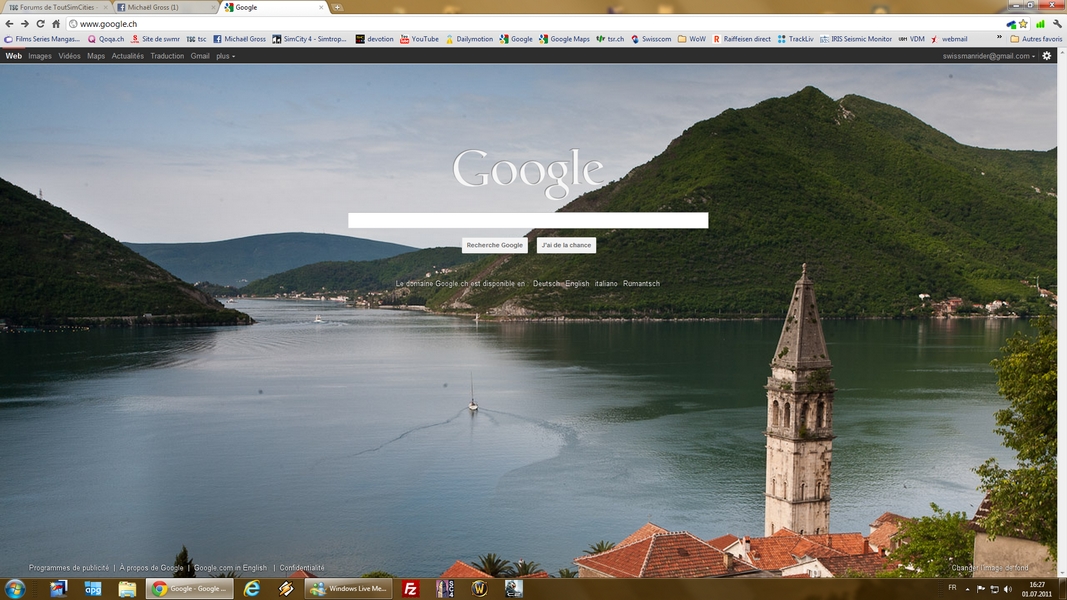This screenshot has width=1067, height=600.
Task: Open the TrackLiv bookmark
Action: [795, 39]
